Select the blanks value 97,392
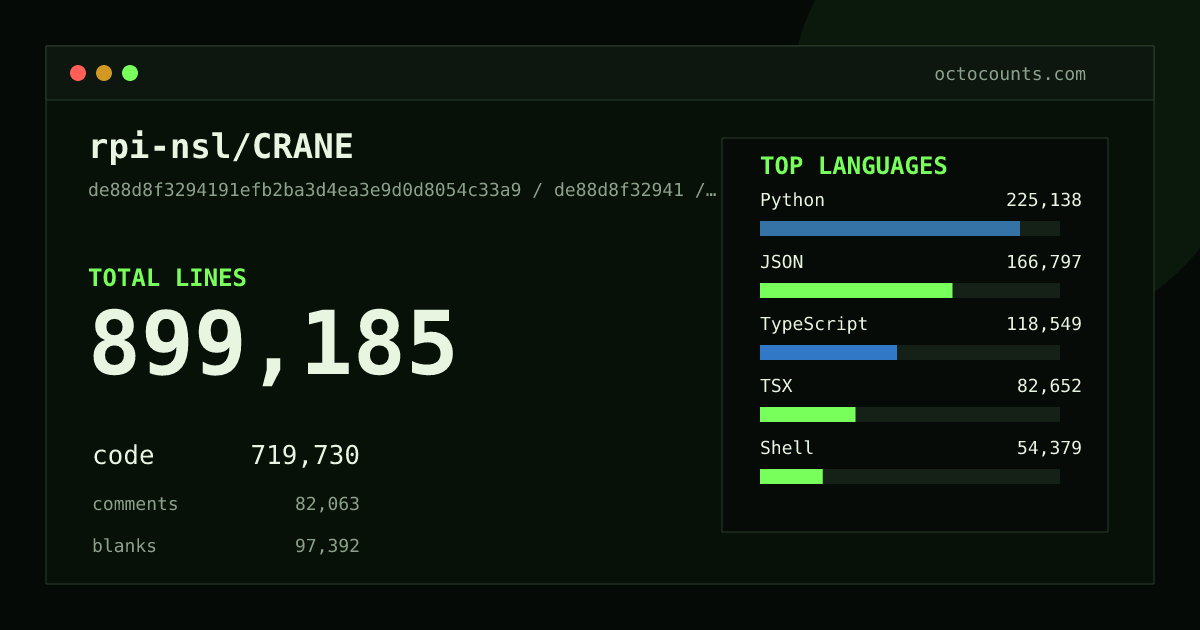 (327, 546)
